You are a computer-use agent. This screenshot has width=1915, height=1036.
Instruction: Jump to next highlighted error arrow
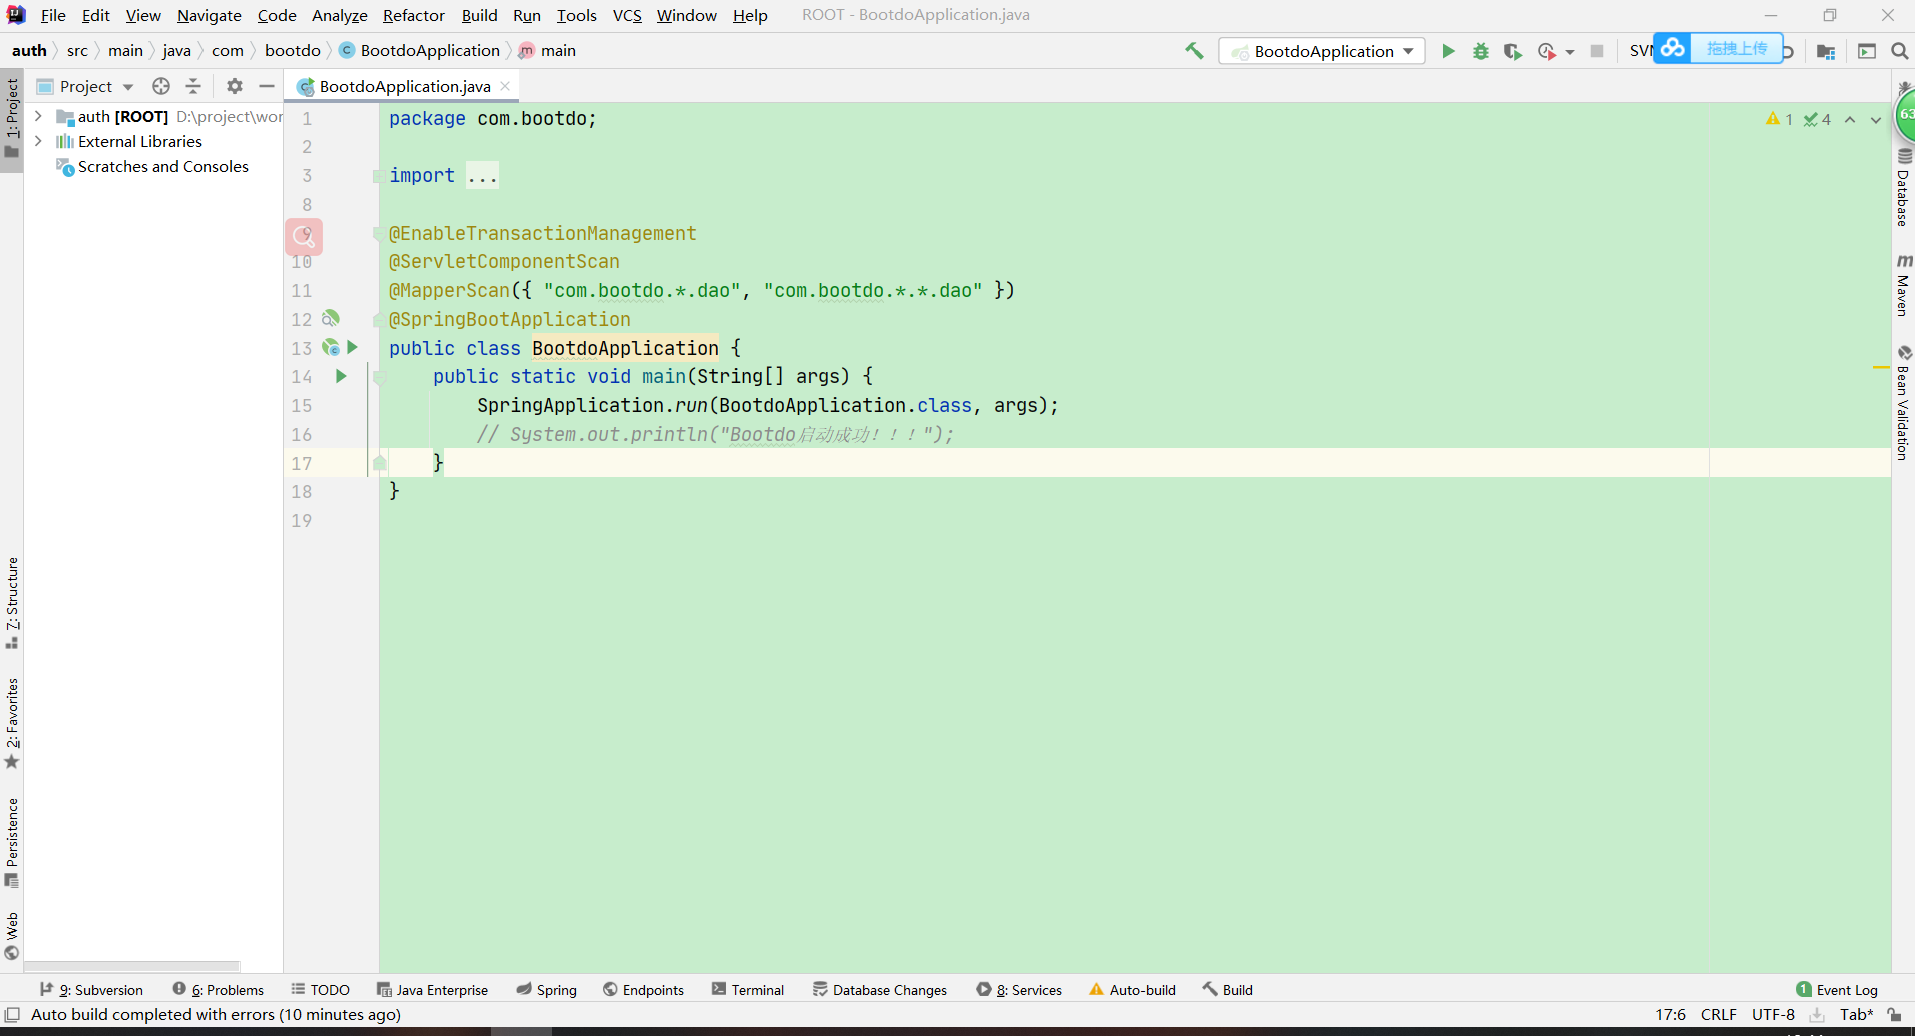tap(1876, 119)
